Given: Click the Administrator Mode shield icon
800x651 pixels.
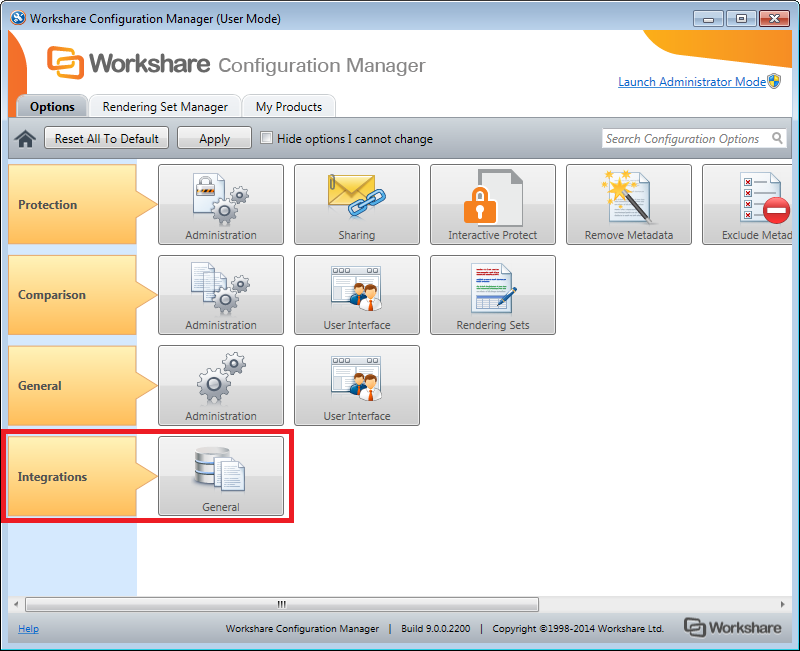Looking at the screenshot, I should click(774, 81).
